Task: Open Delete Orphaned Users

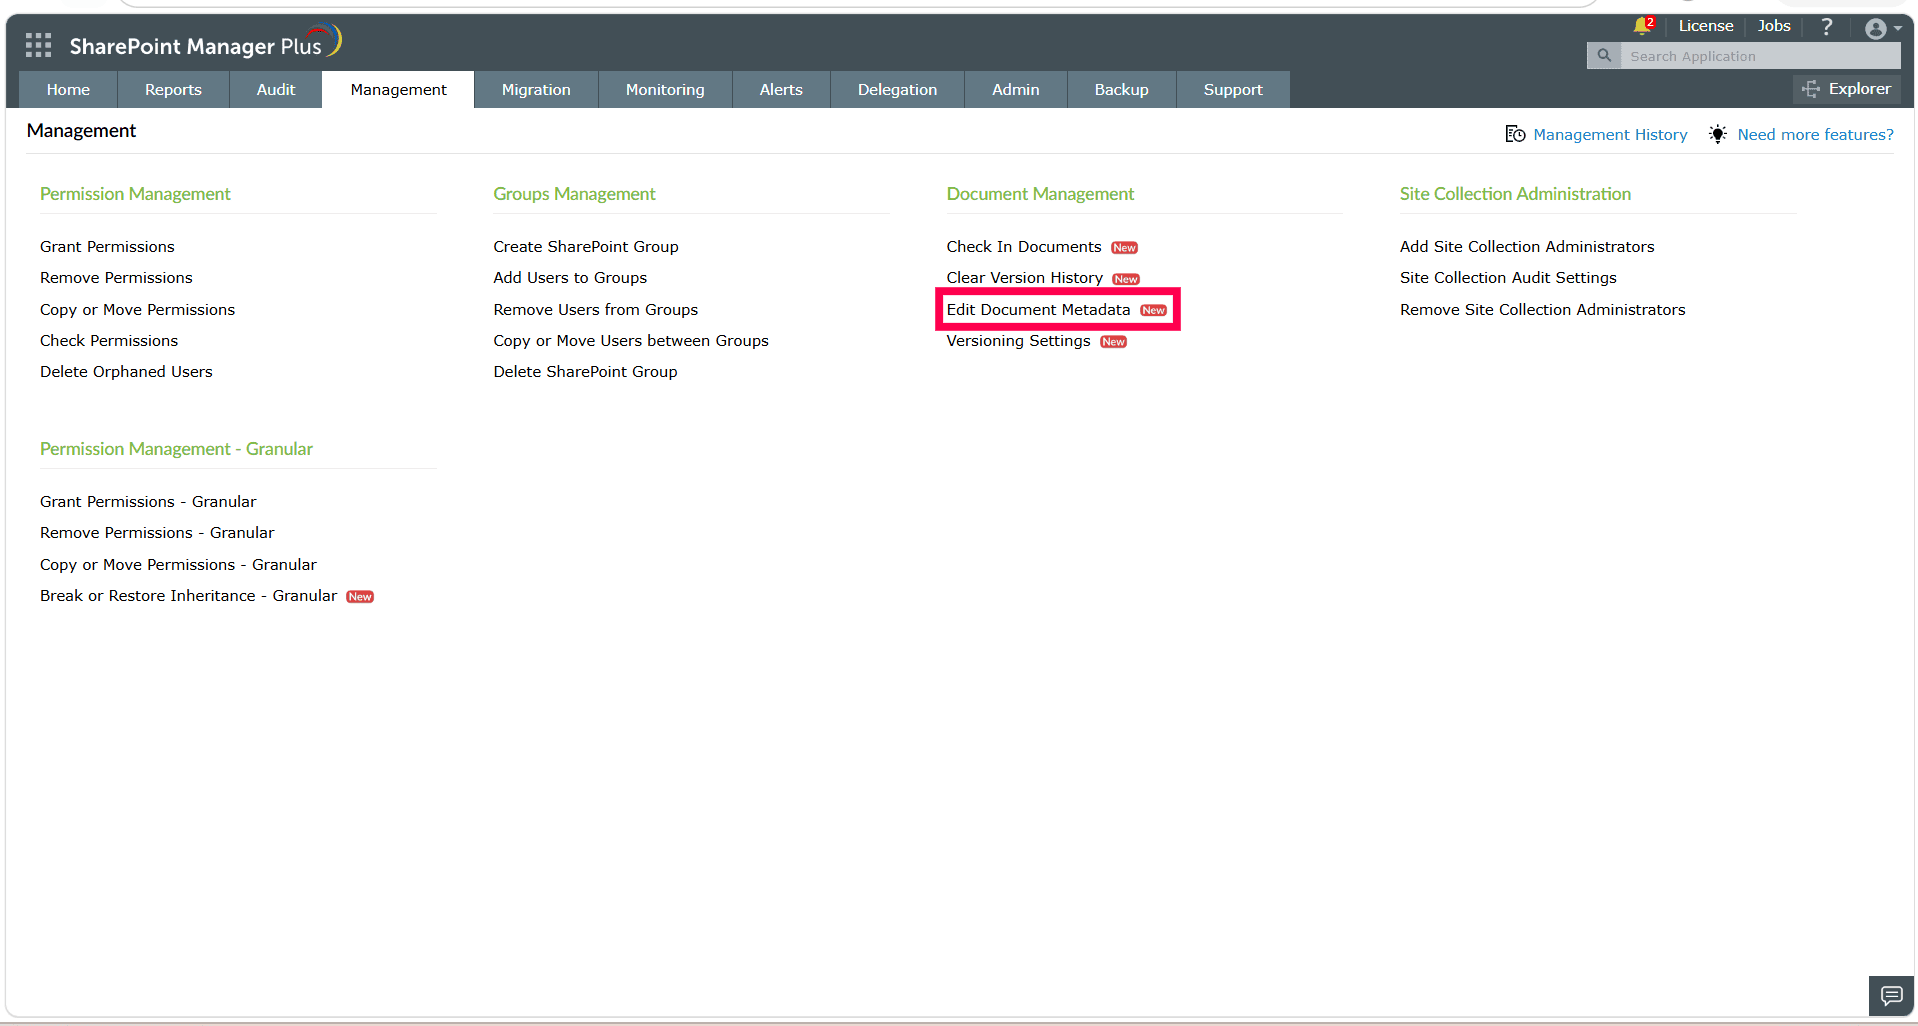Action: point(126,371)
